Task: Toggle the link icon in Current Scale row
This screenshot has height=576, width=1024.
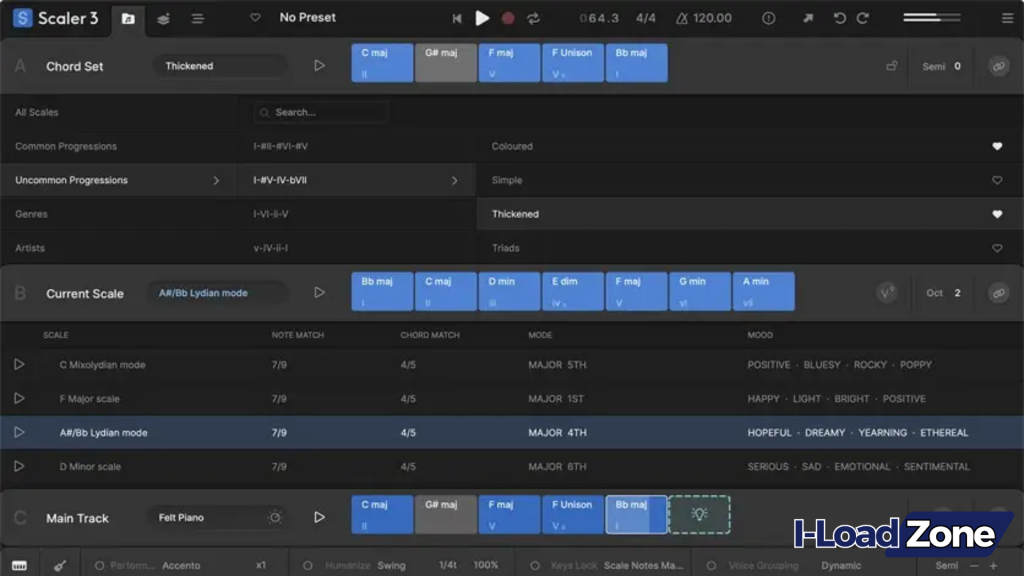Action: 999,293
